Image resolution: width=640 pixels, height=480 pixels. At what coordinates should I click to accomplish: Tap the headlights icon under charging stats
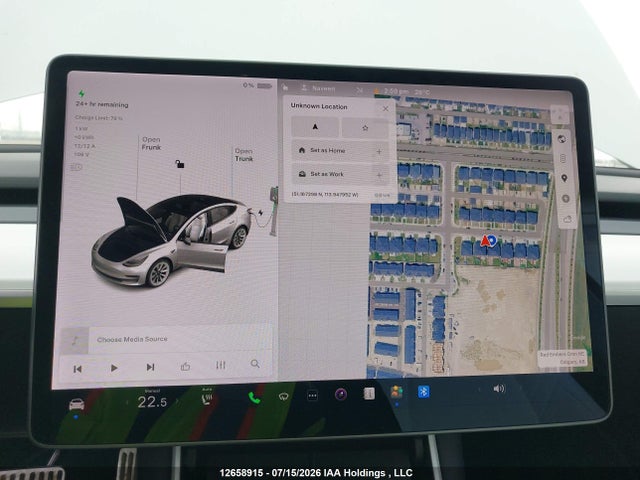76,167
